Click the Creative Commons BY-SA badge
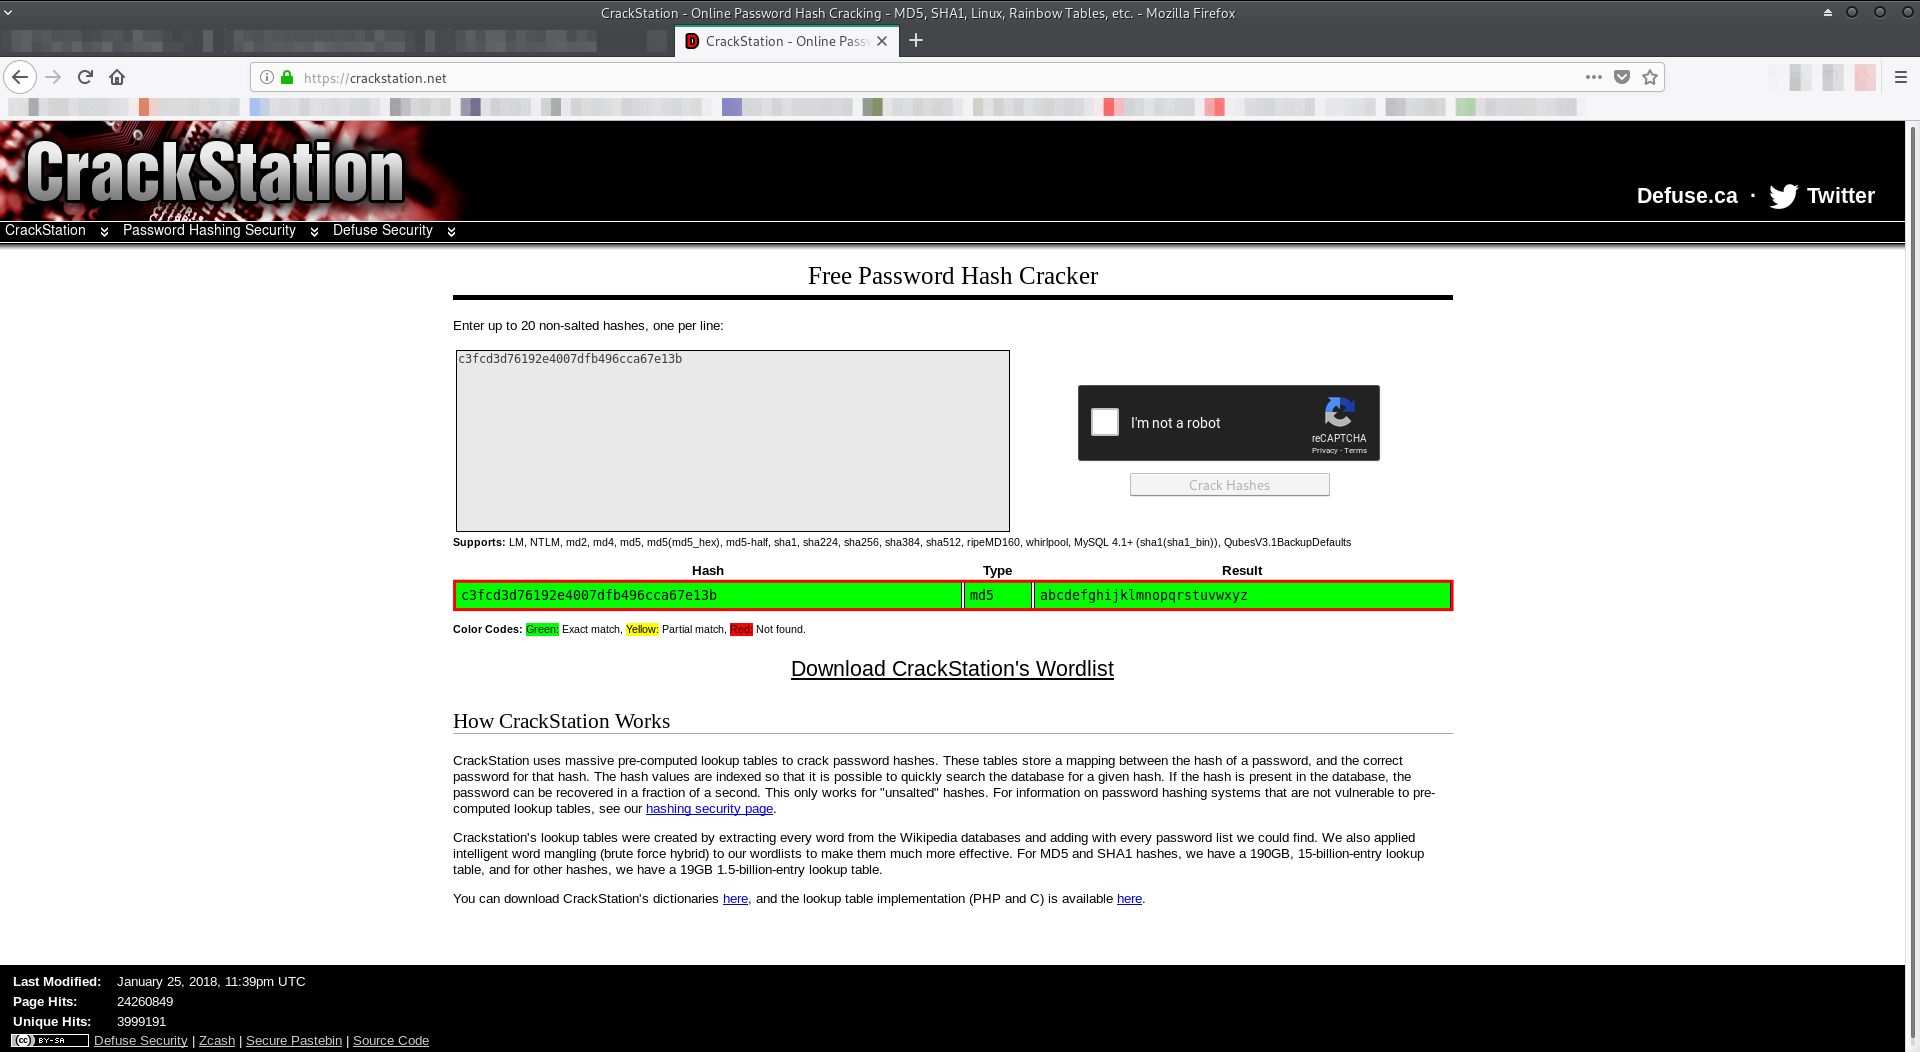The image size is (1920, 1052). point(50,1040)
